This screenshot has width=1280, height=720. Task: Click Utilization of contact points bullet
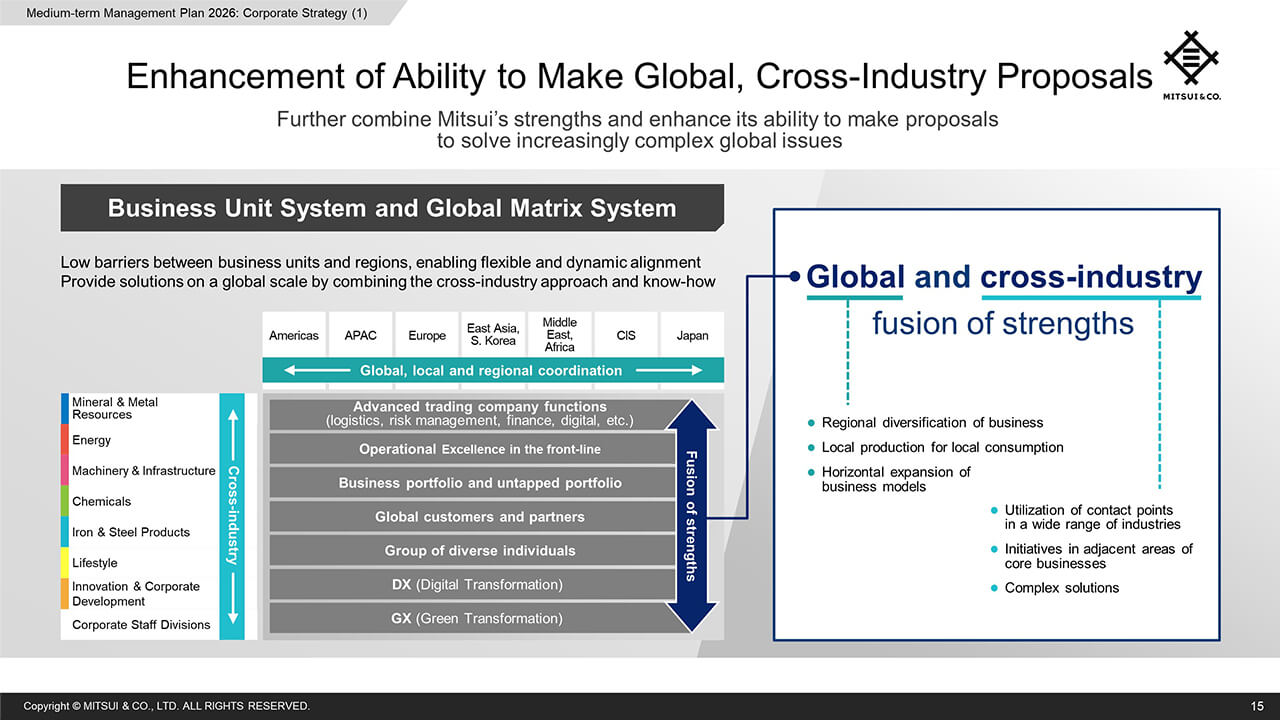pyautogui.click(x=1092, y=517)
